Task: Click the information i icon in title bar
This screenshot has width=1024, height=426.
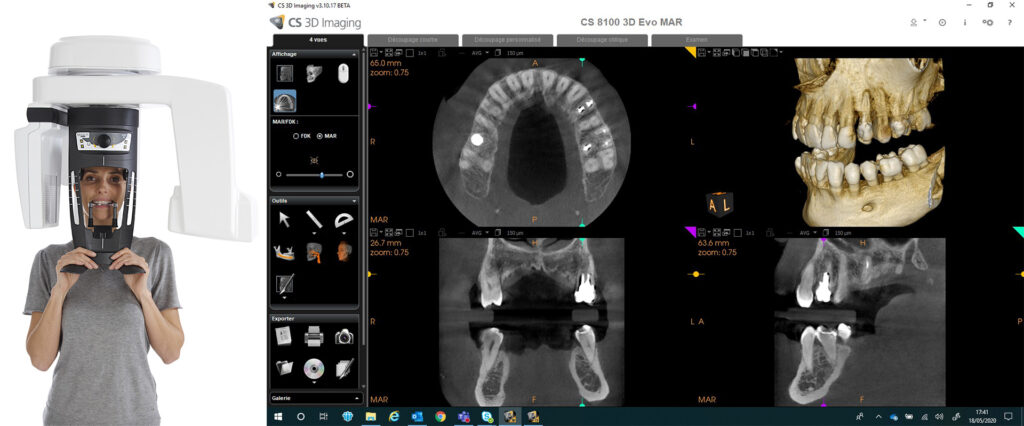Action: [965, 22]
